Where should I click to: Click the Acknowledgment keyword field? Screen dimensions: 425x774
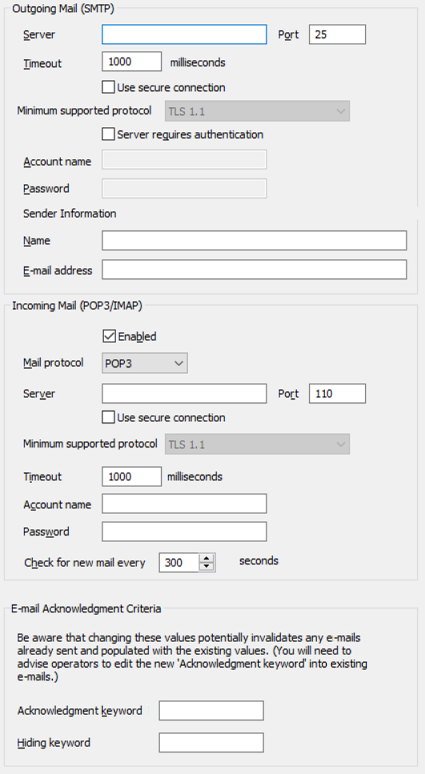tap(211, 710)
